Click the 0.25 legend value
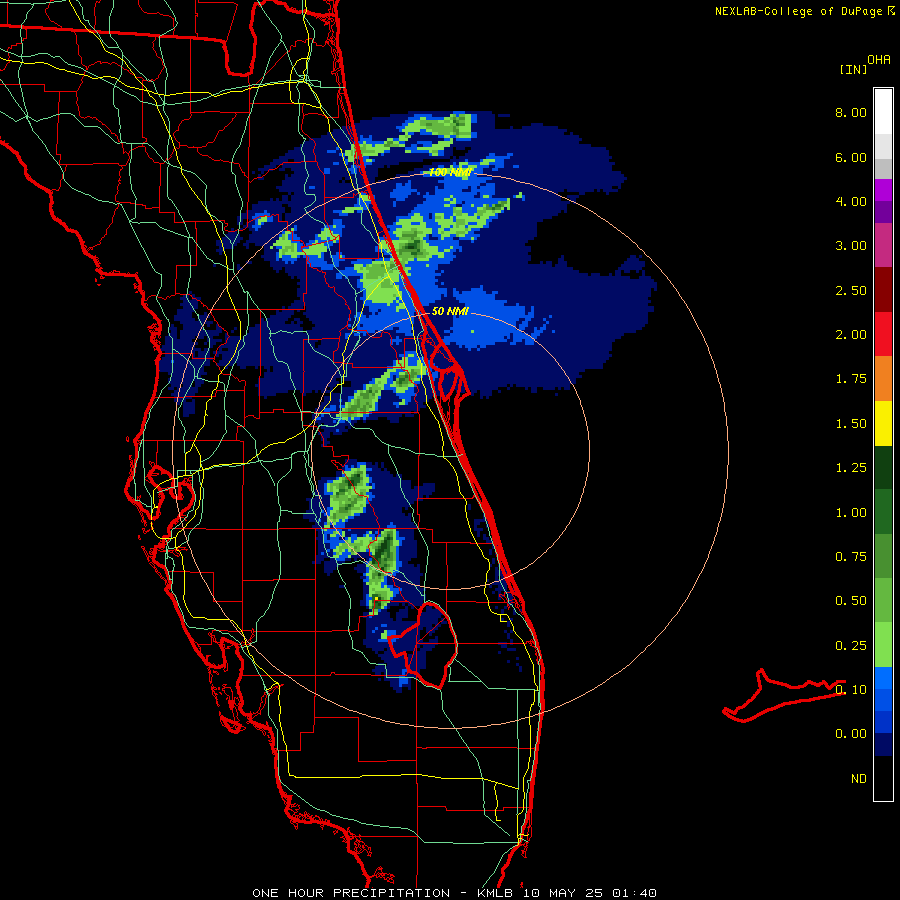 coord(851,646)
